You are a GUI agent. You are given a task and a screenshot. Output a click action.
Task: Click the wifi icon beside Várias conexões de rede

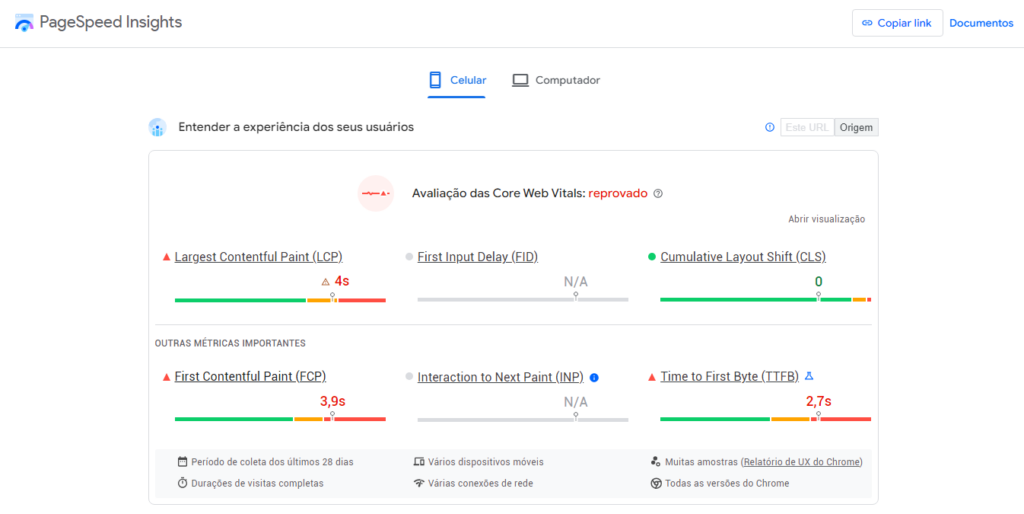[419, 483]
